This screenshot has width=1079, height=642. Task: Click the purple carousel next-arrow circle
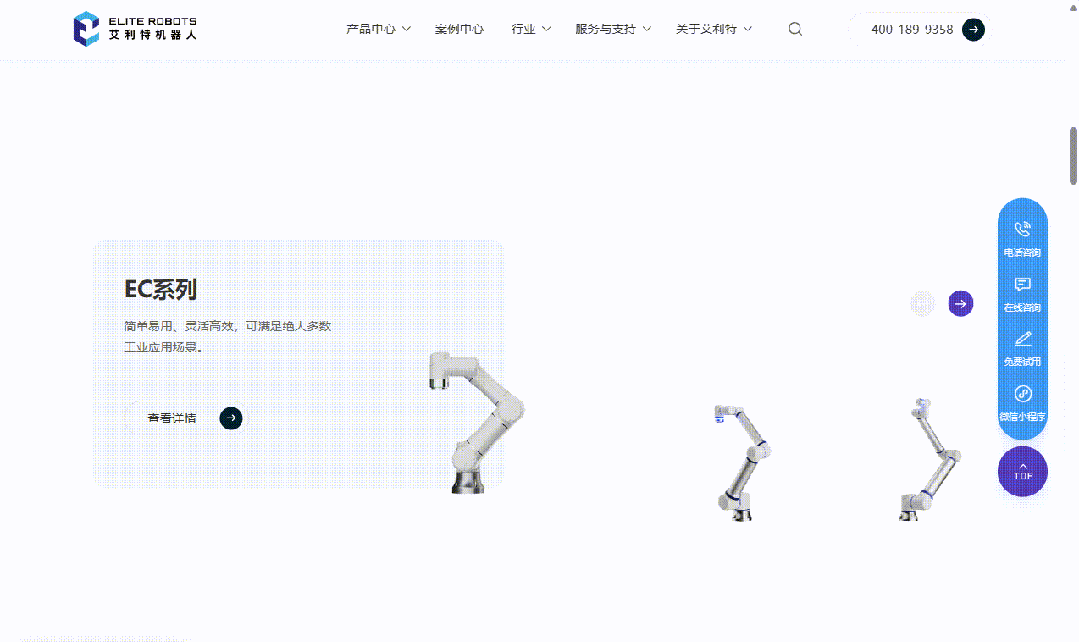point(960,303)
